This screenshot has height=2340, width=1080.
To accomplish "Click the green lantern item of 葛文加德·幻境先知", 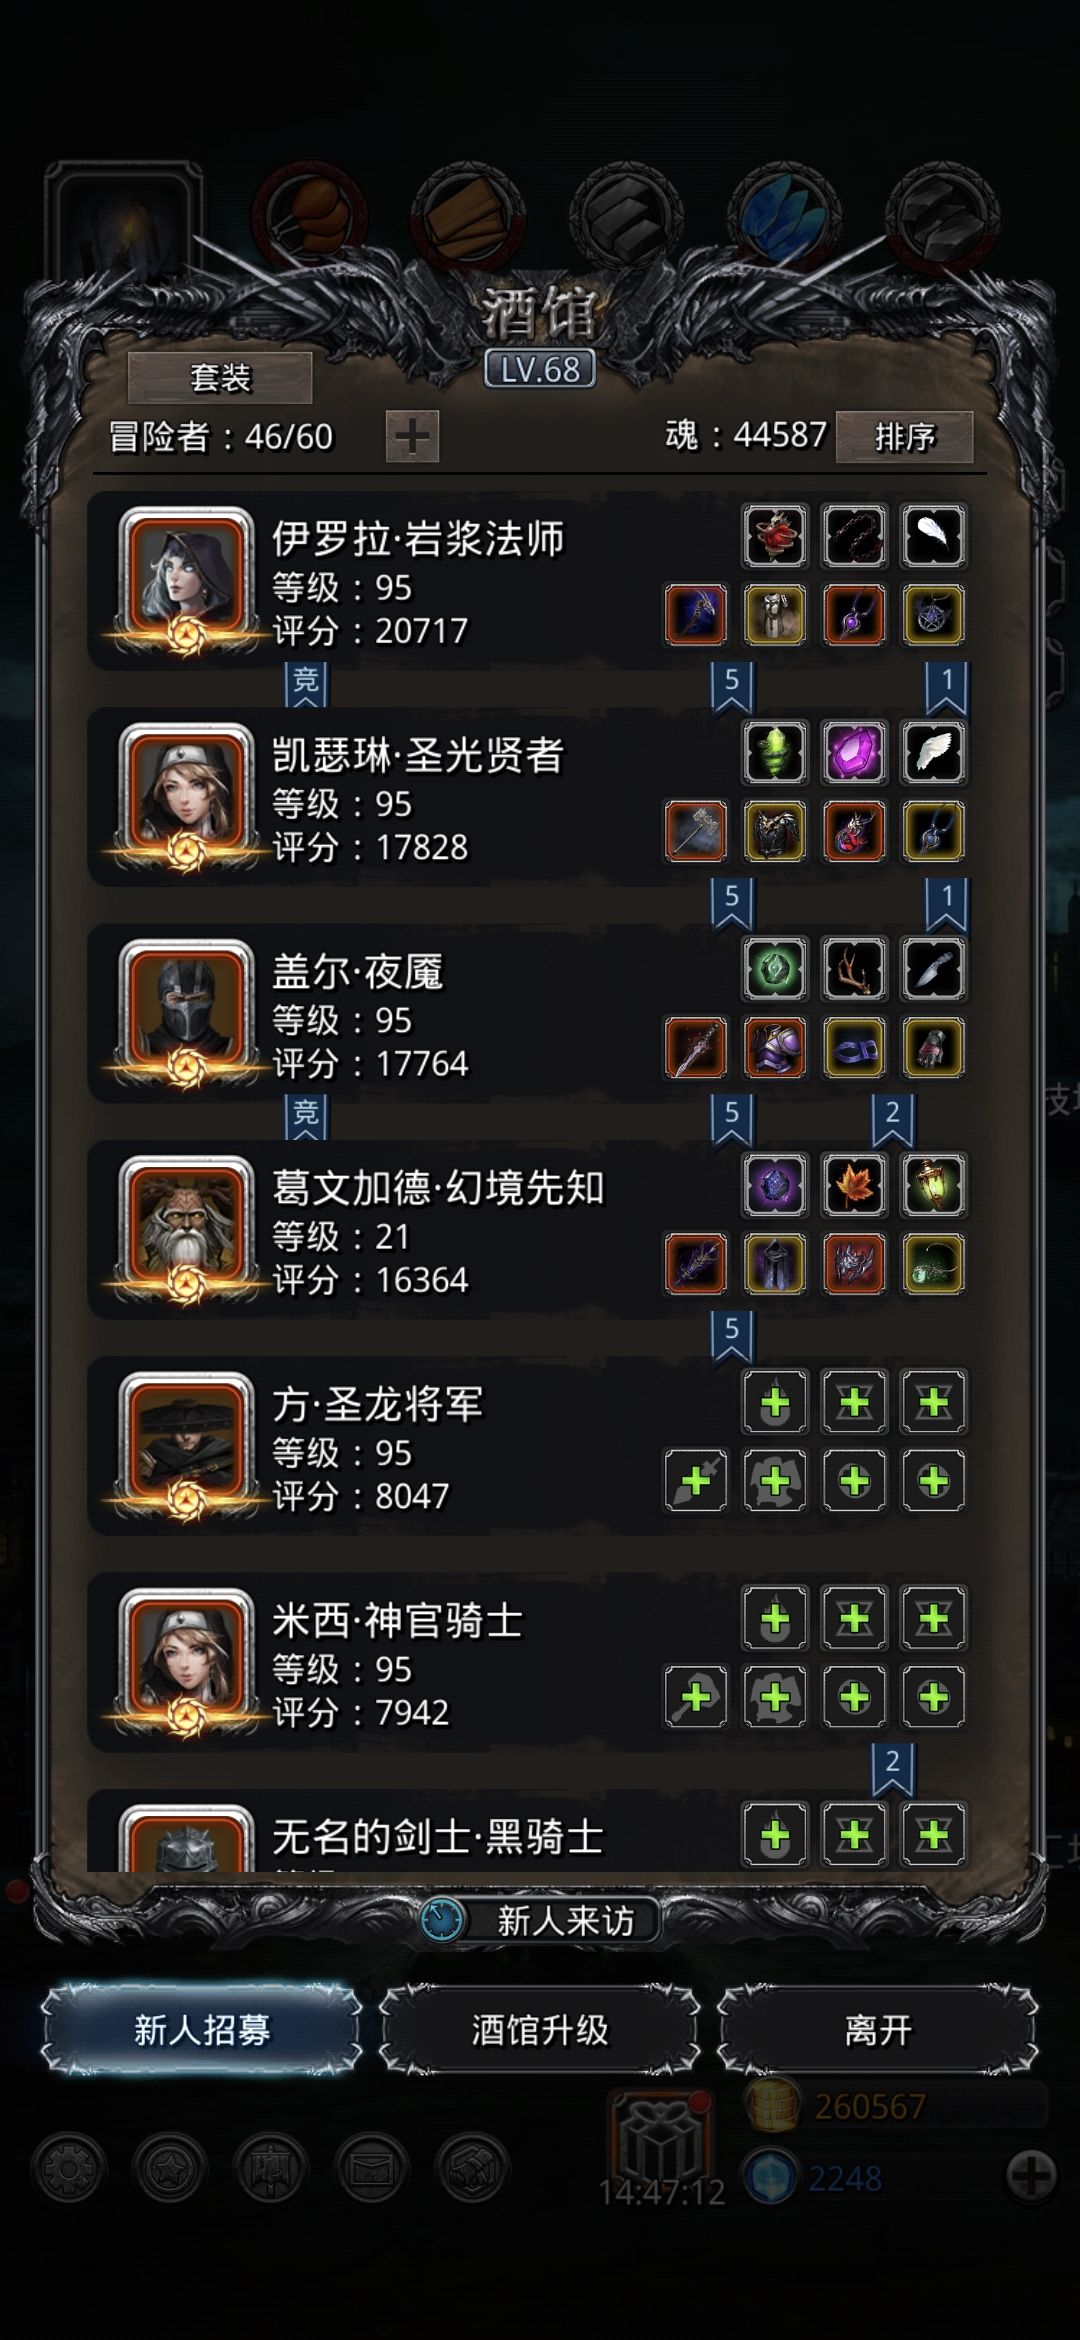I will [933, 1185].
